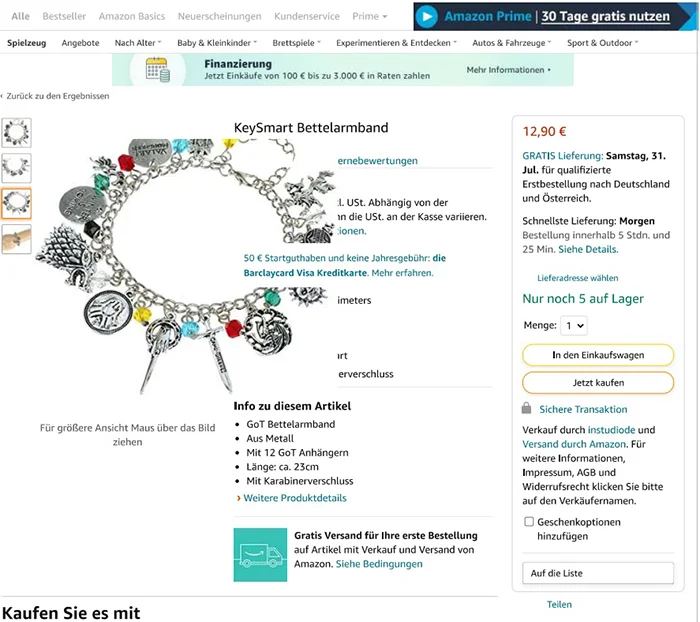Expand the Baby & Kleinkinder menu
This screenshot has width=700, height=622.
pos(217,43)
